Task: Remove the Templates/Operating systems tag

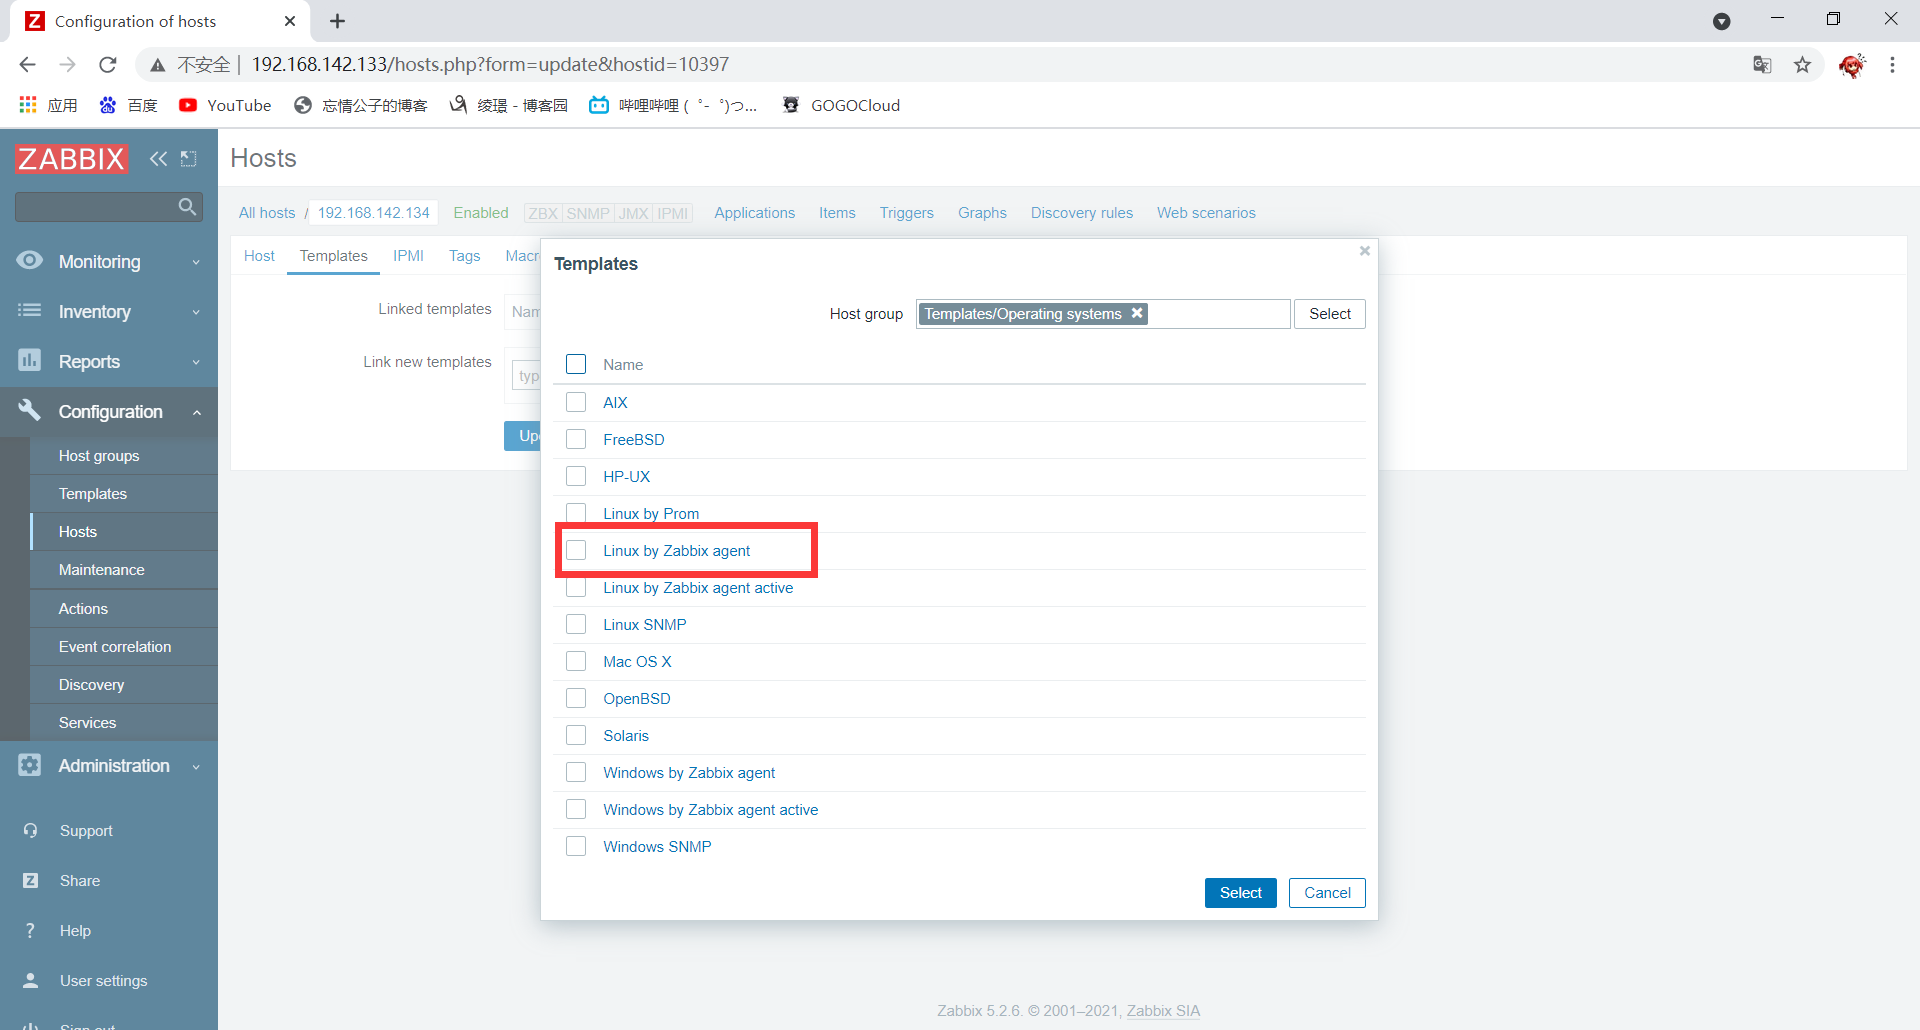Action: click(x=1137, y=313)
